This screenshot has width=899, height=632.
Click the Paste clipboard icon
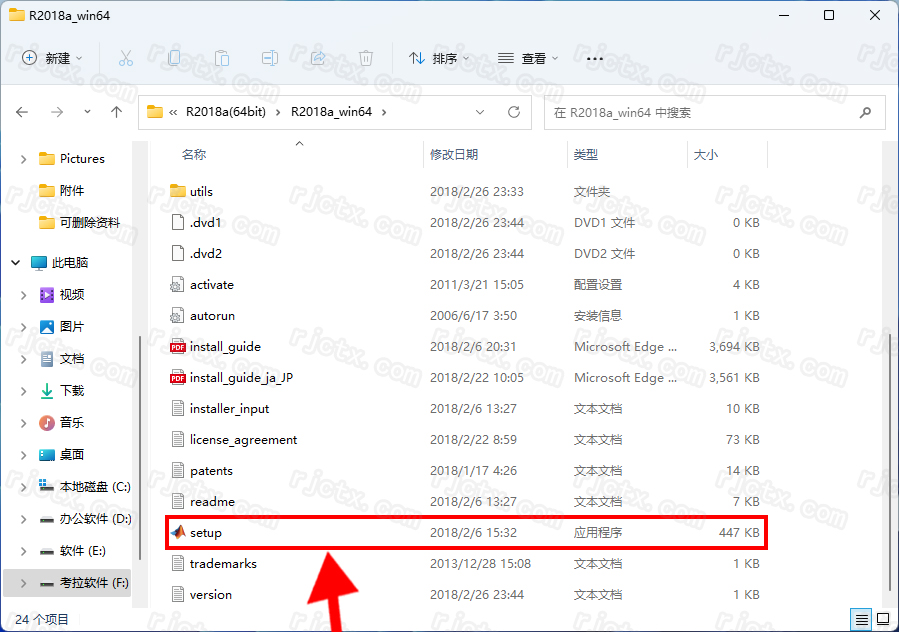coord(222,58)
